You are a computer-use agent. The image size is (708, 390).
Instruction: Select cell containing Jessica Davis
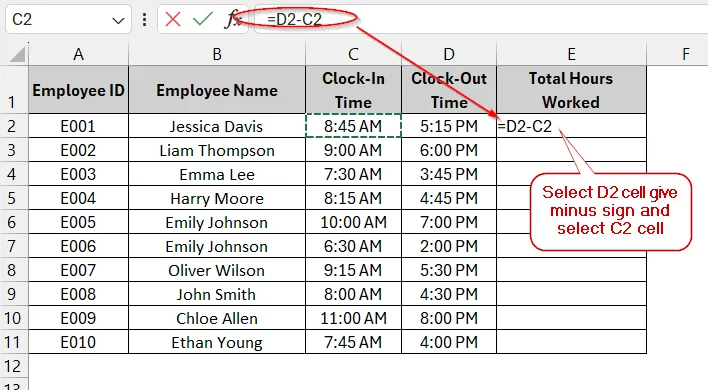coord(217,126)
